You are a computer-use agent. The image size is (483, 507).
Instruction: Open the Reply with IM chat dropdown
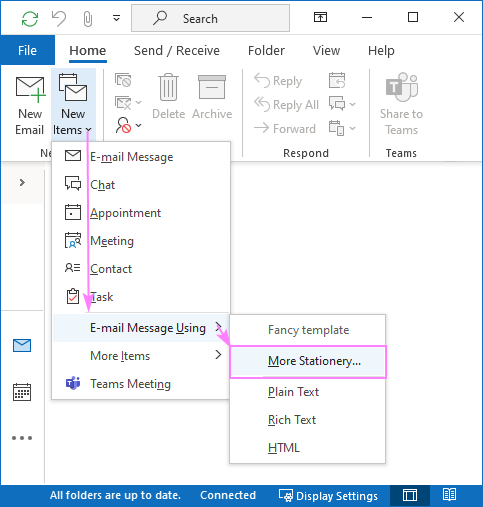tap(342, 104)
